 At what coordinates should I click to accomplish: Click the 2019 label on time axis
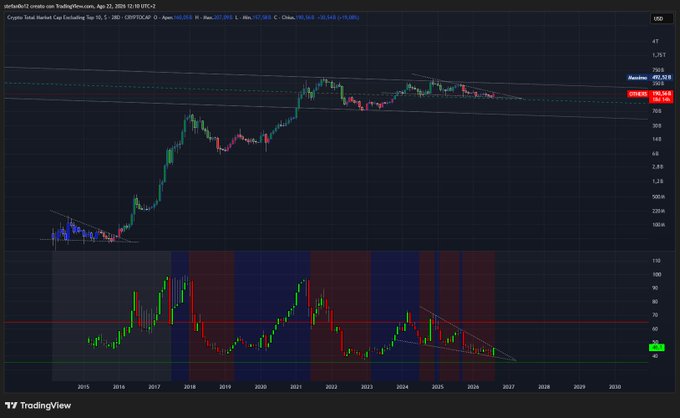[x=225, y=387]
